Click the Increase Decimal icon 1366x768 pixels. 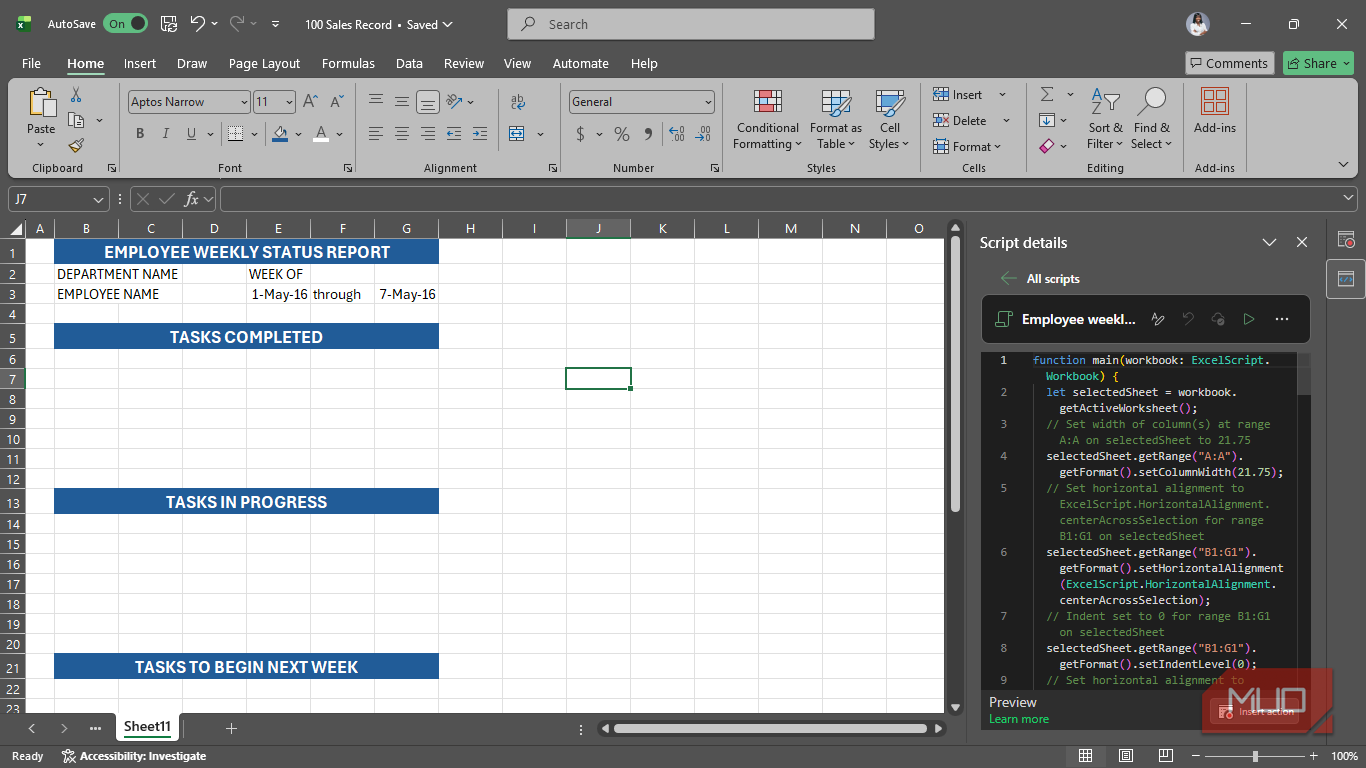[677, 134]
